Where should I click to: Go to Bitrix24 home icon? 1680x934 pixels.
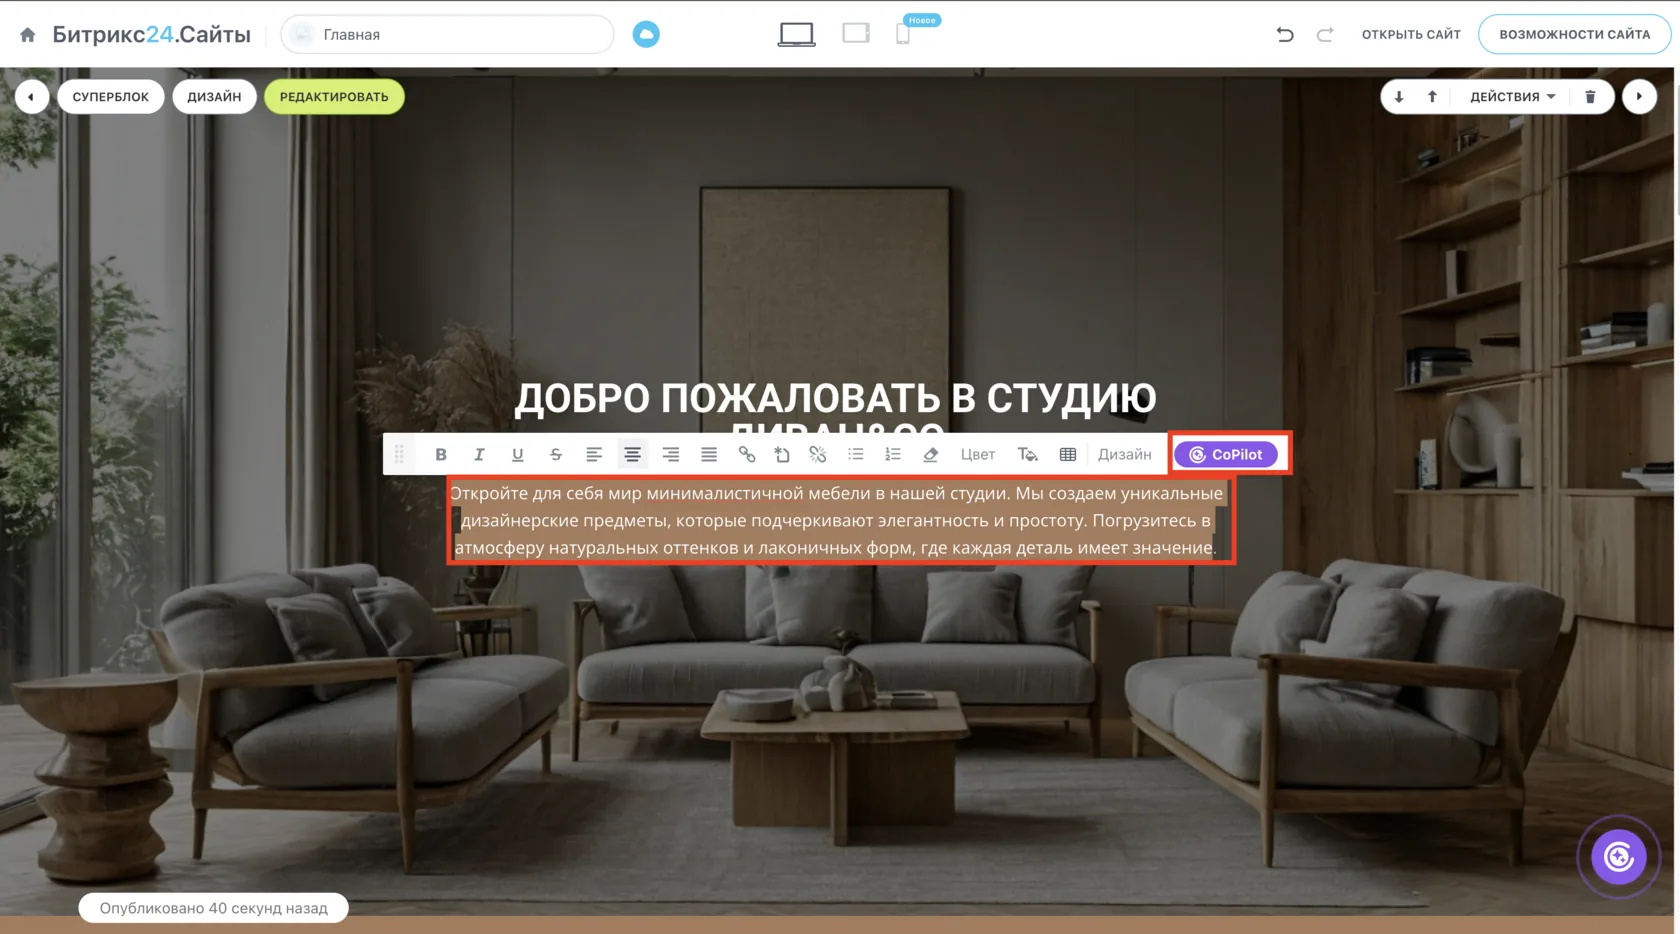28,34
